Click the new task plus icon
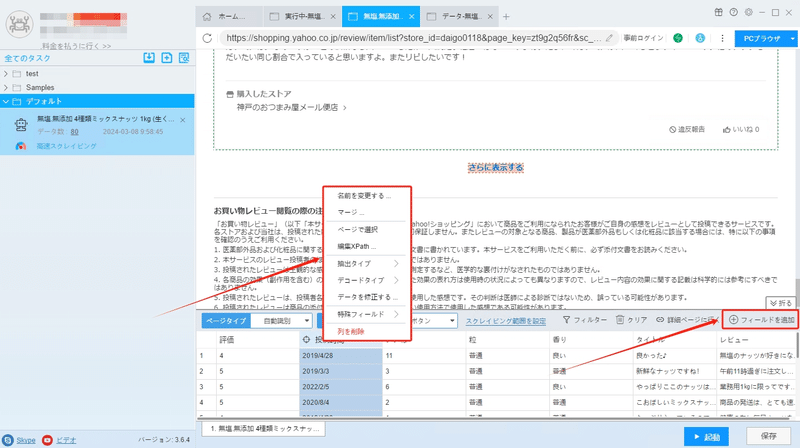 click(x=167, y=58)
